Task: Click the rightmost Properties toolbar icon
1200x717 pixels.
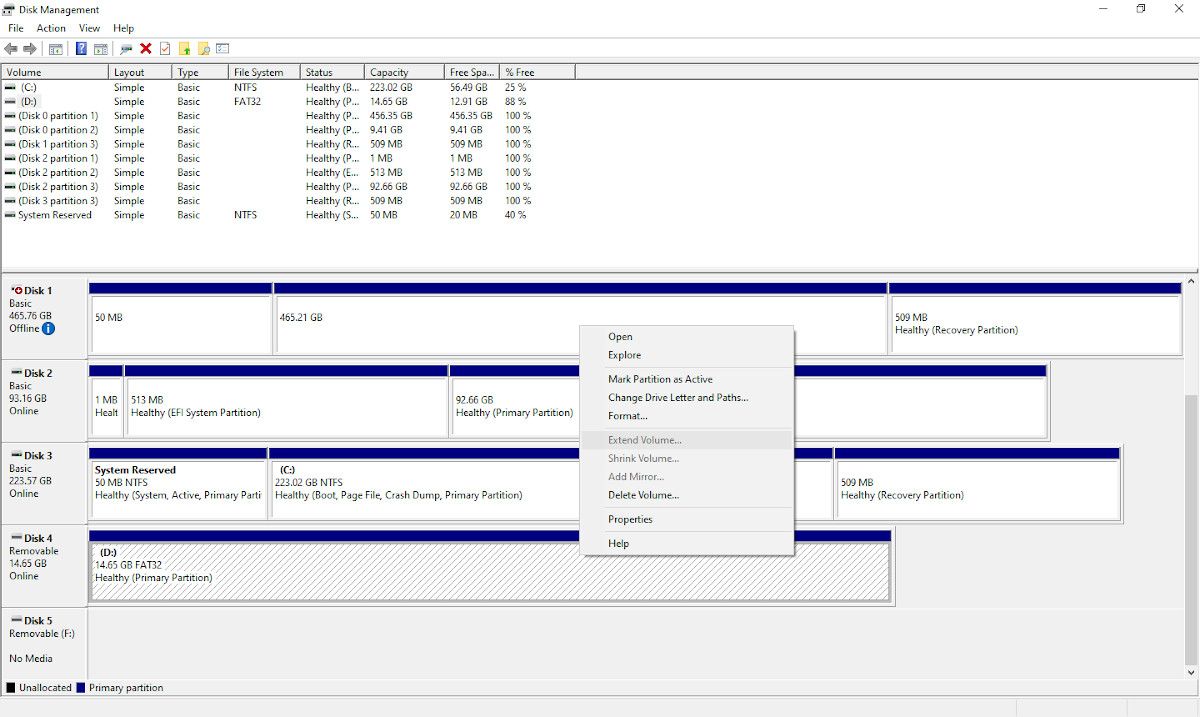Action: pos(222,48)
